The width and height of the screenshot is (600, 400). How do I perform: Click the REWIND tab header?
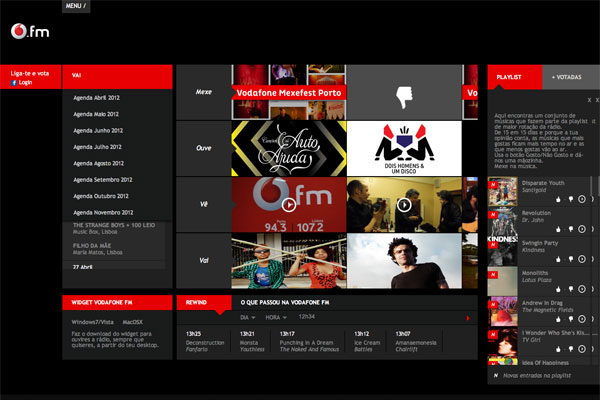click(204, 302)
